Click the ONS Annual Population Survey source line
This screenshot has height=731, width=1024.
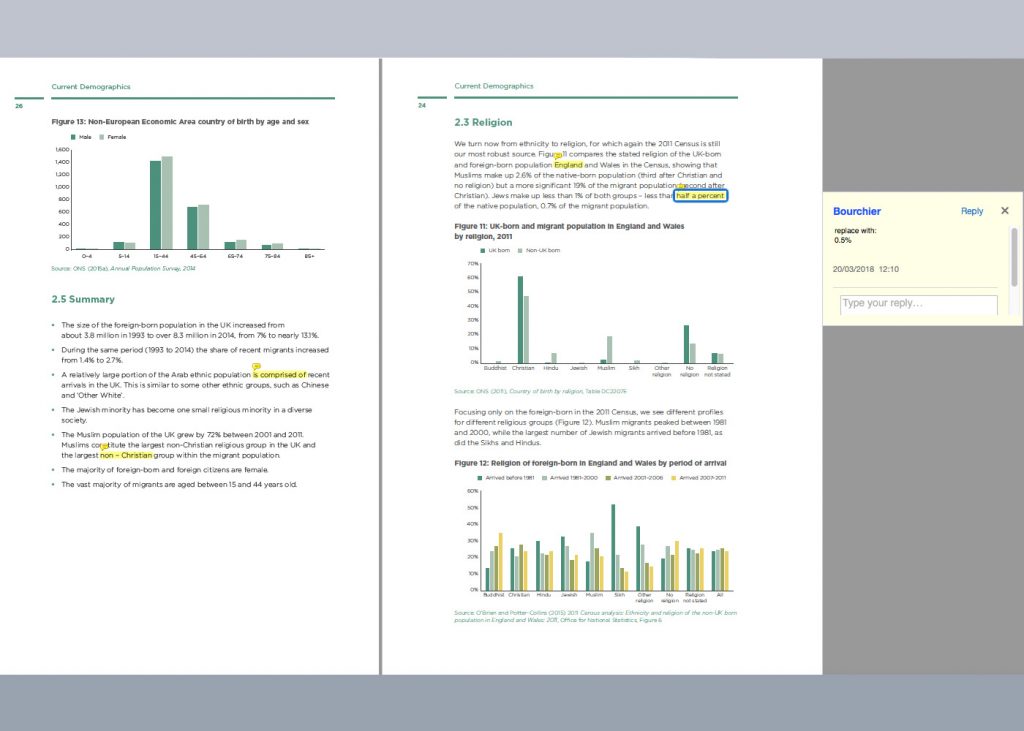(123, 269)
